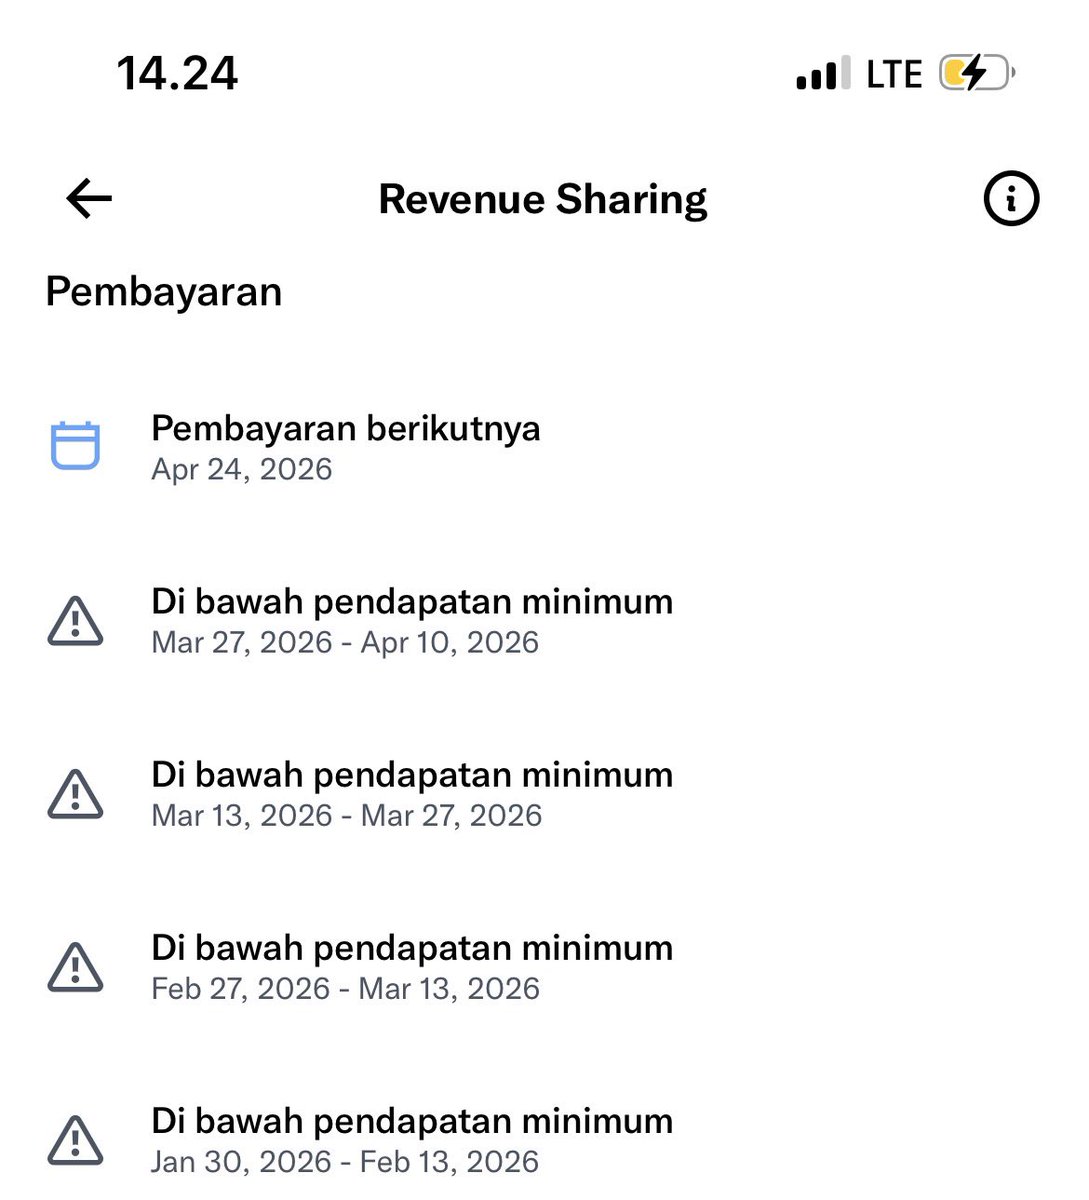Tap the back arrow to leave Revenue Sharing

(87, 198)
